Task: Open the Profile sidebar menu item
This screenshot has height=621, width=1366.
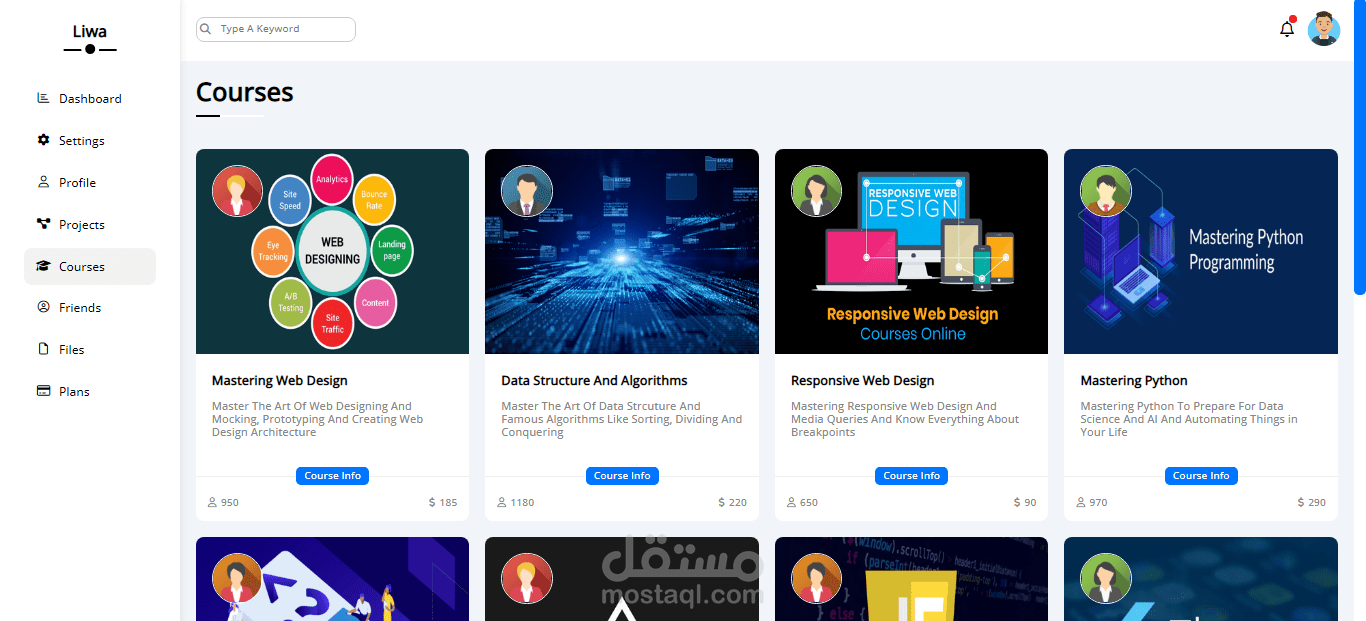Action: (77, 183)
